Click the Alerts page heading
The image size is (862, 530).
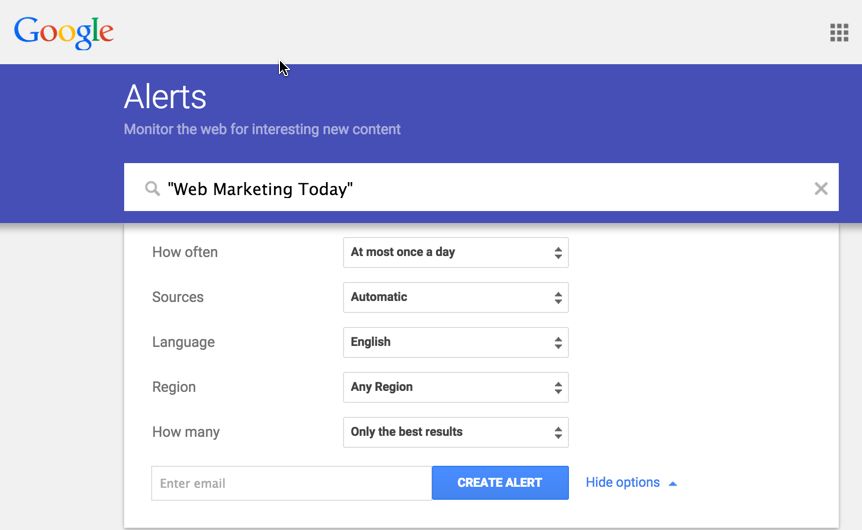165,97
